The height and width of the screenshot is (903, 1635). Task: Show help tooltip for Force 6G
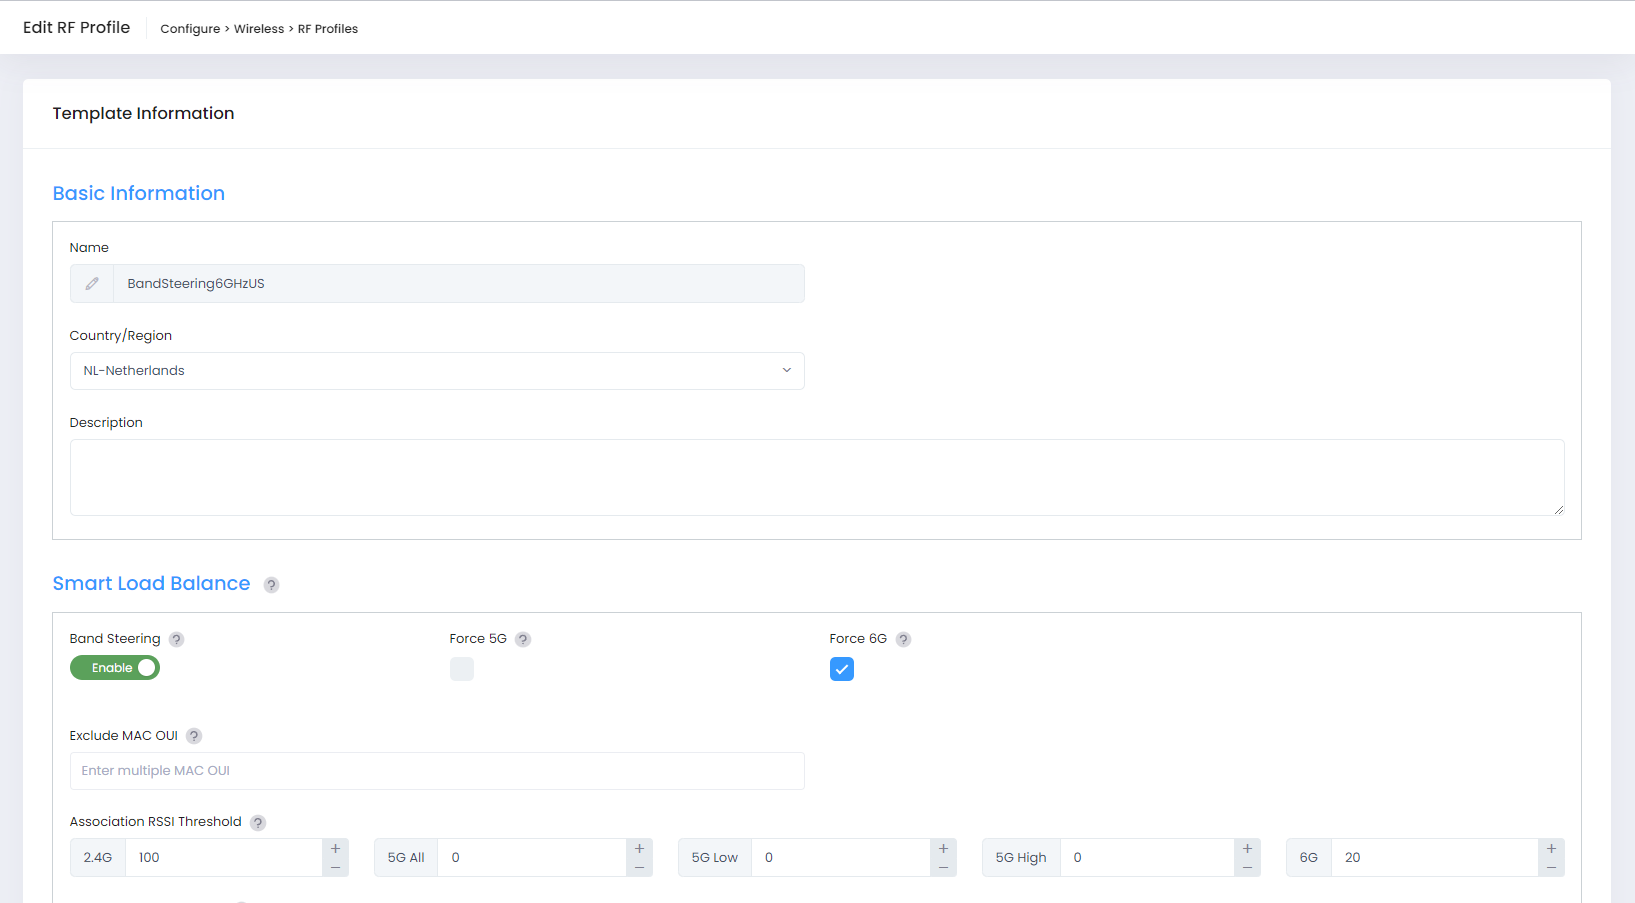903,640
